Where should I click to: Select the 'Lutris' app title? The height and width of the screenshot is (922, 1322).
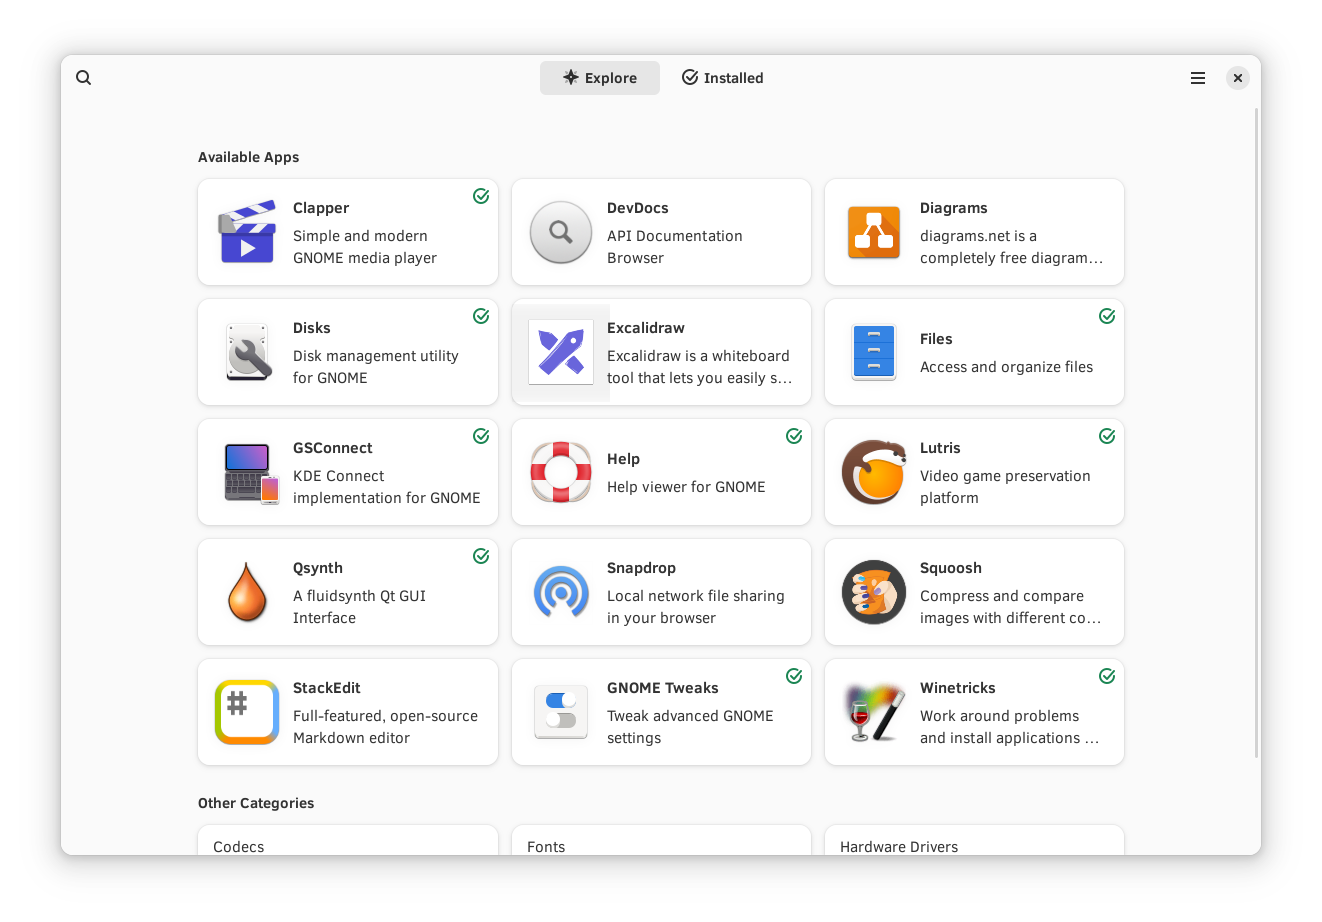[940, 448]
